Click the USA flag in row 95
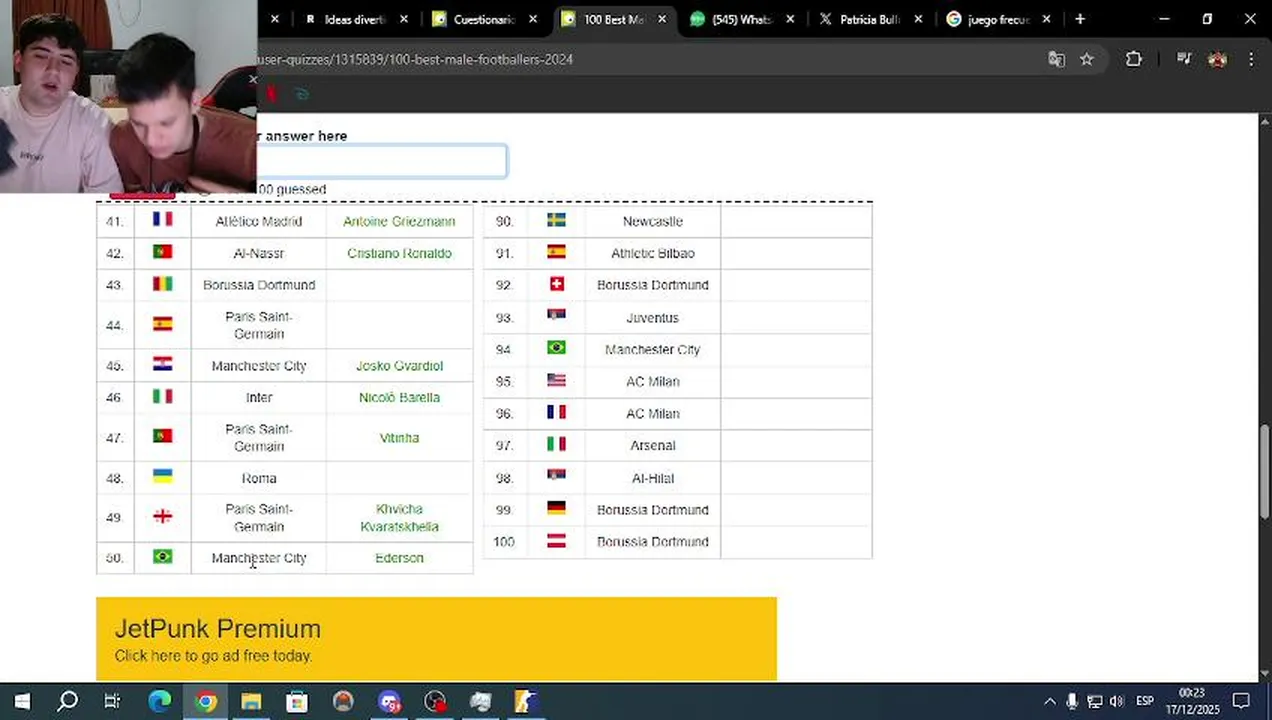 (556, 380)
